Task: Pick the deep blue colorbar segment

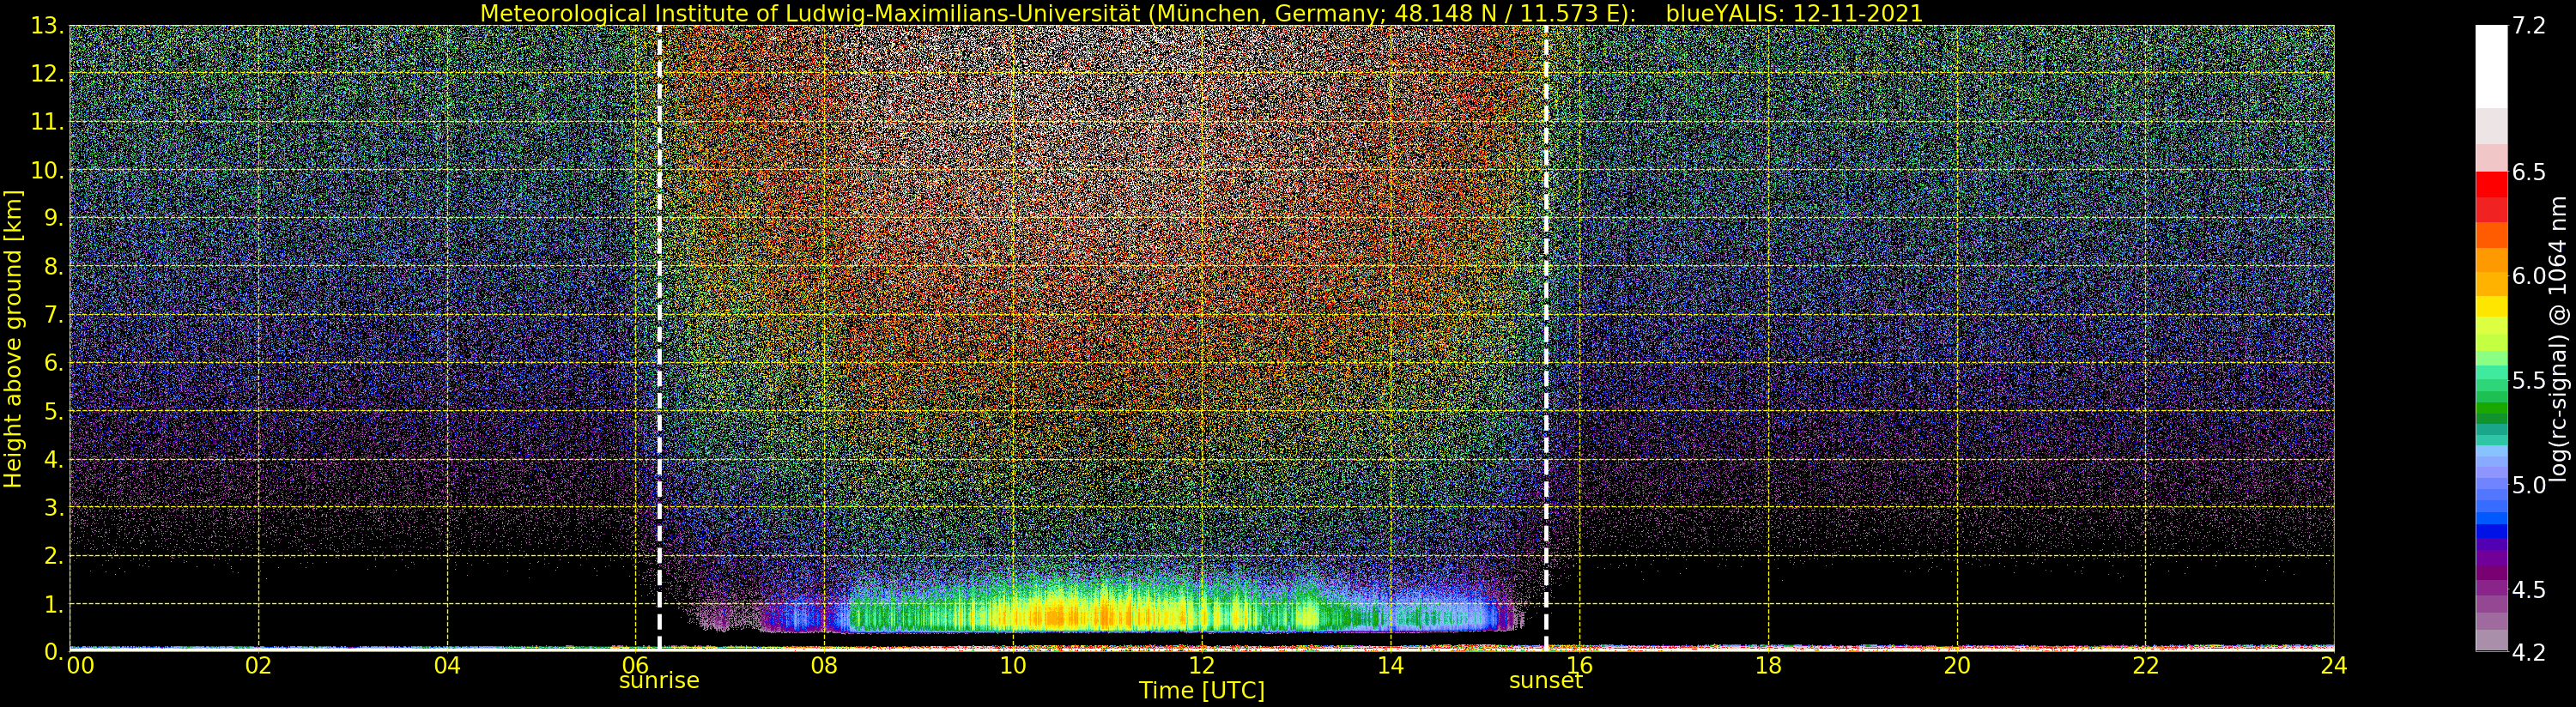Action: (x=2491, y=531)
